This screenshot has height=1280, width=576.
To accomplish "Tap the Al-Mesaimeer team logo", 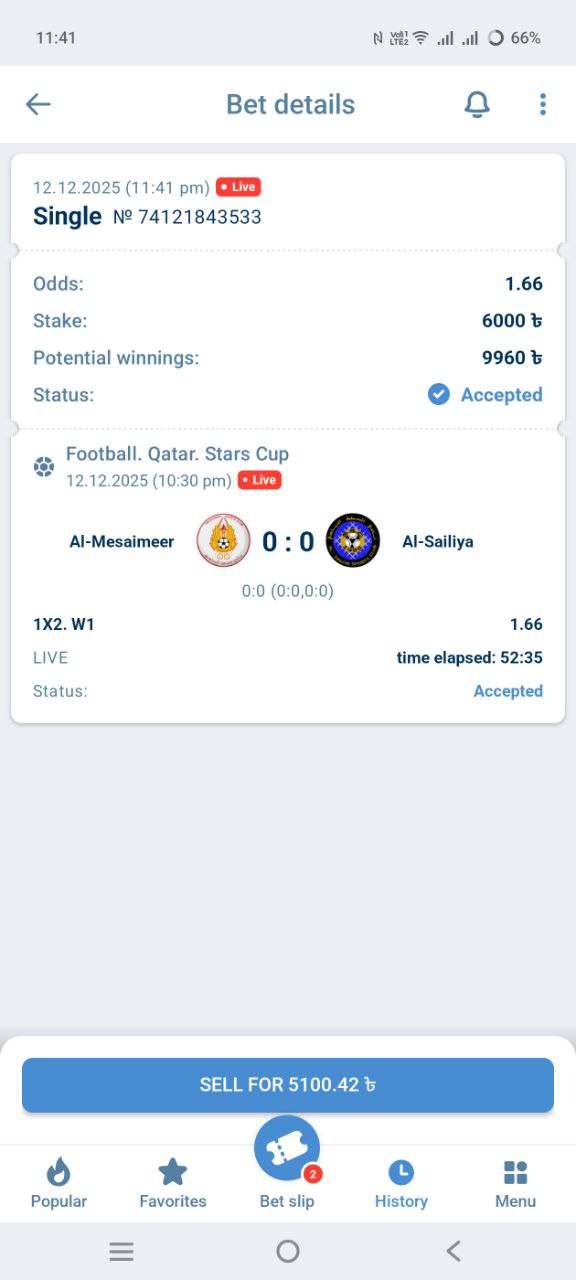I will point(224,541).
